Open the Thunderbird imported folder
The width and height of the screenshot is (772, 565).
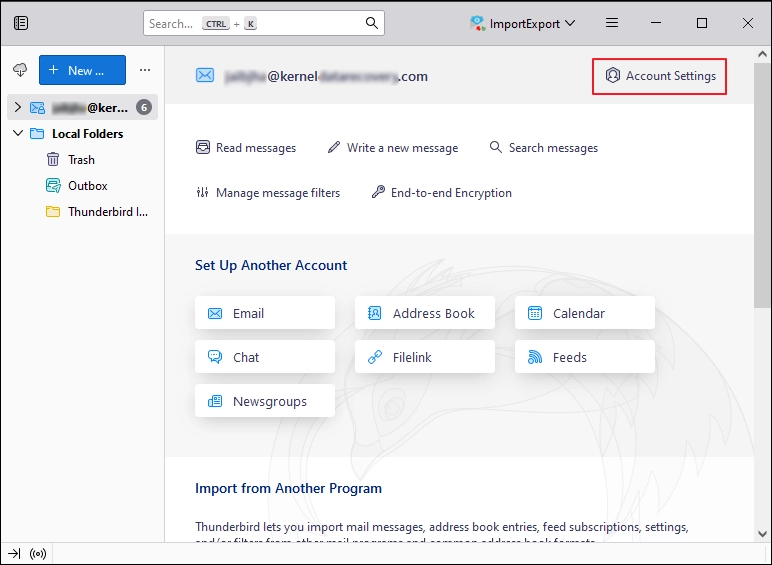tap(82, 212)
